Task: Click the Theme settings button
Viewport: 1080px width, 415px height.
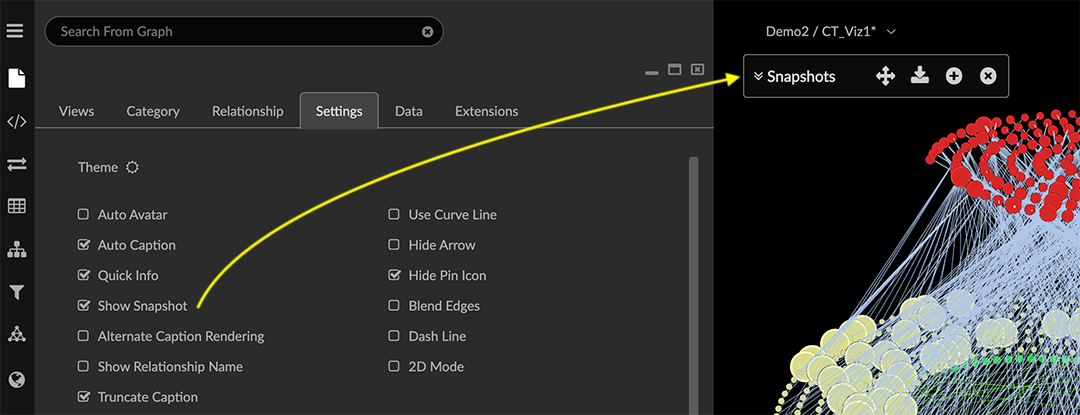Action: tap(132, 168)
